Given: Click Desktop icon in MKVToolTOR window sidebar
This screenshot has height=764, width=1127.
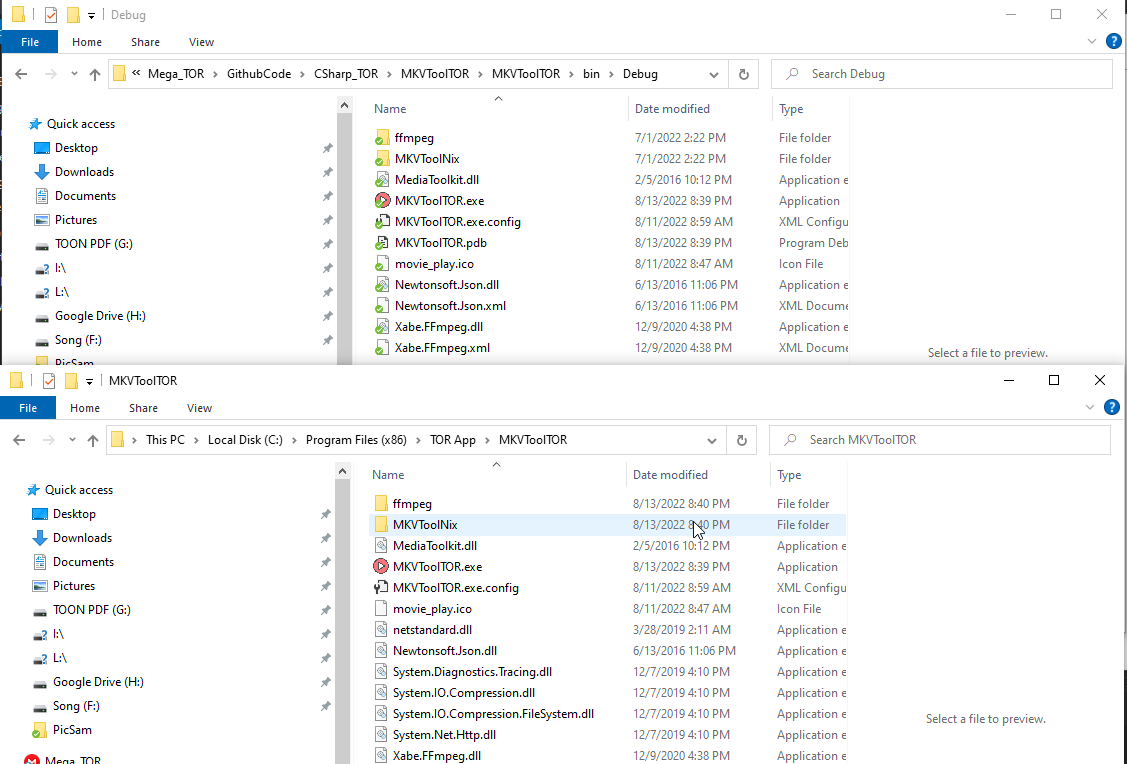Looking at the screenshot, I should tap(40, 514).
